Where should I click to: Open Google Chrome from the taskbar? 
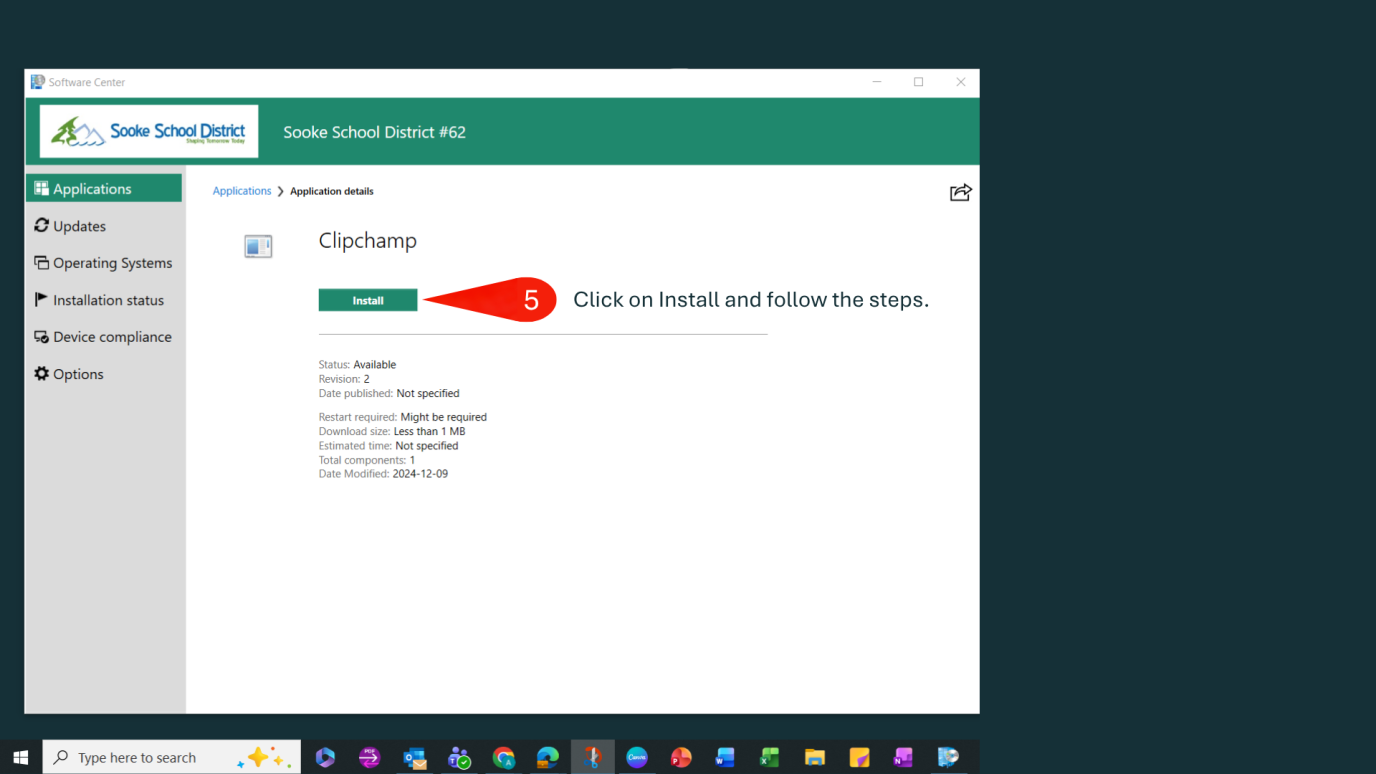coord(503,757)
